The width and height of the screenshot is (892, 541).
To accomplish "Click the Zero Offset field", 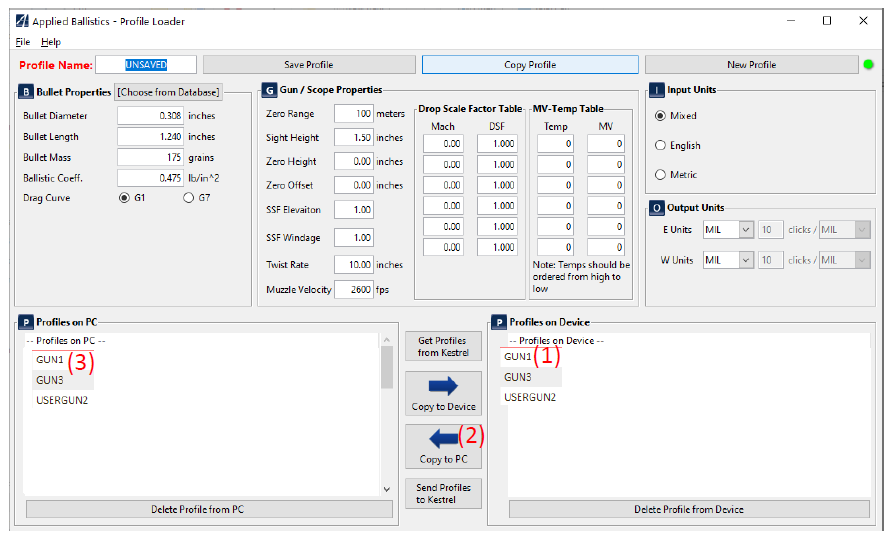I will pos(354,185).
